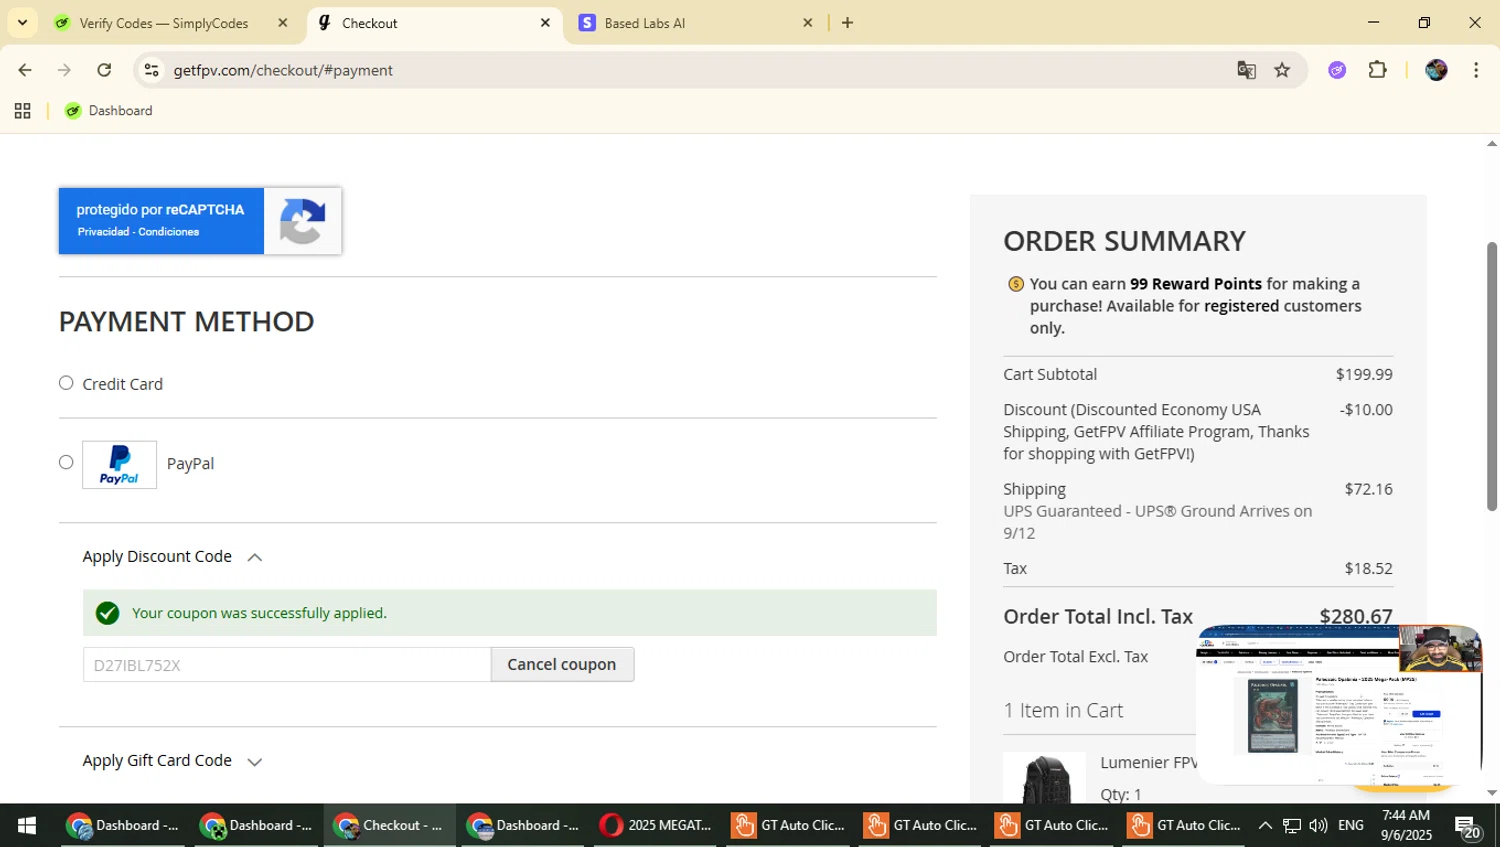
Task: Click the ENG language indicator
Action: tap(1351, 826)
